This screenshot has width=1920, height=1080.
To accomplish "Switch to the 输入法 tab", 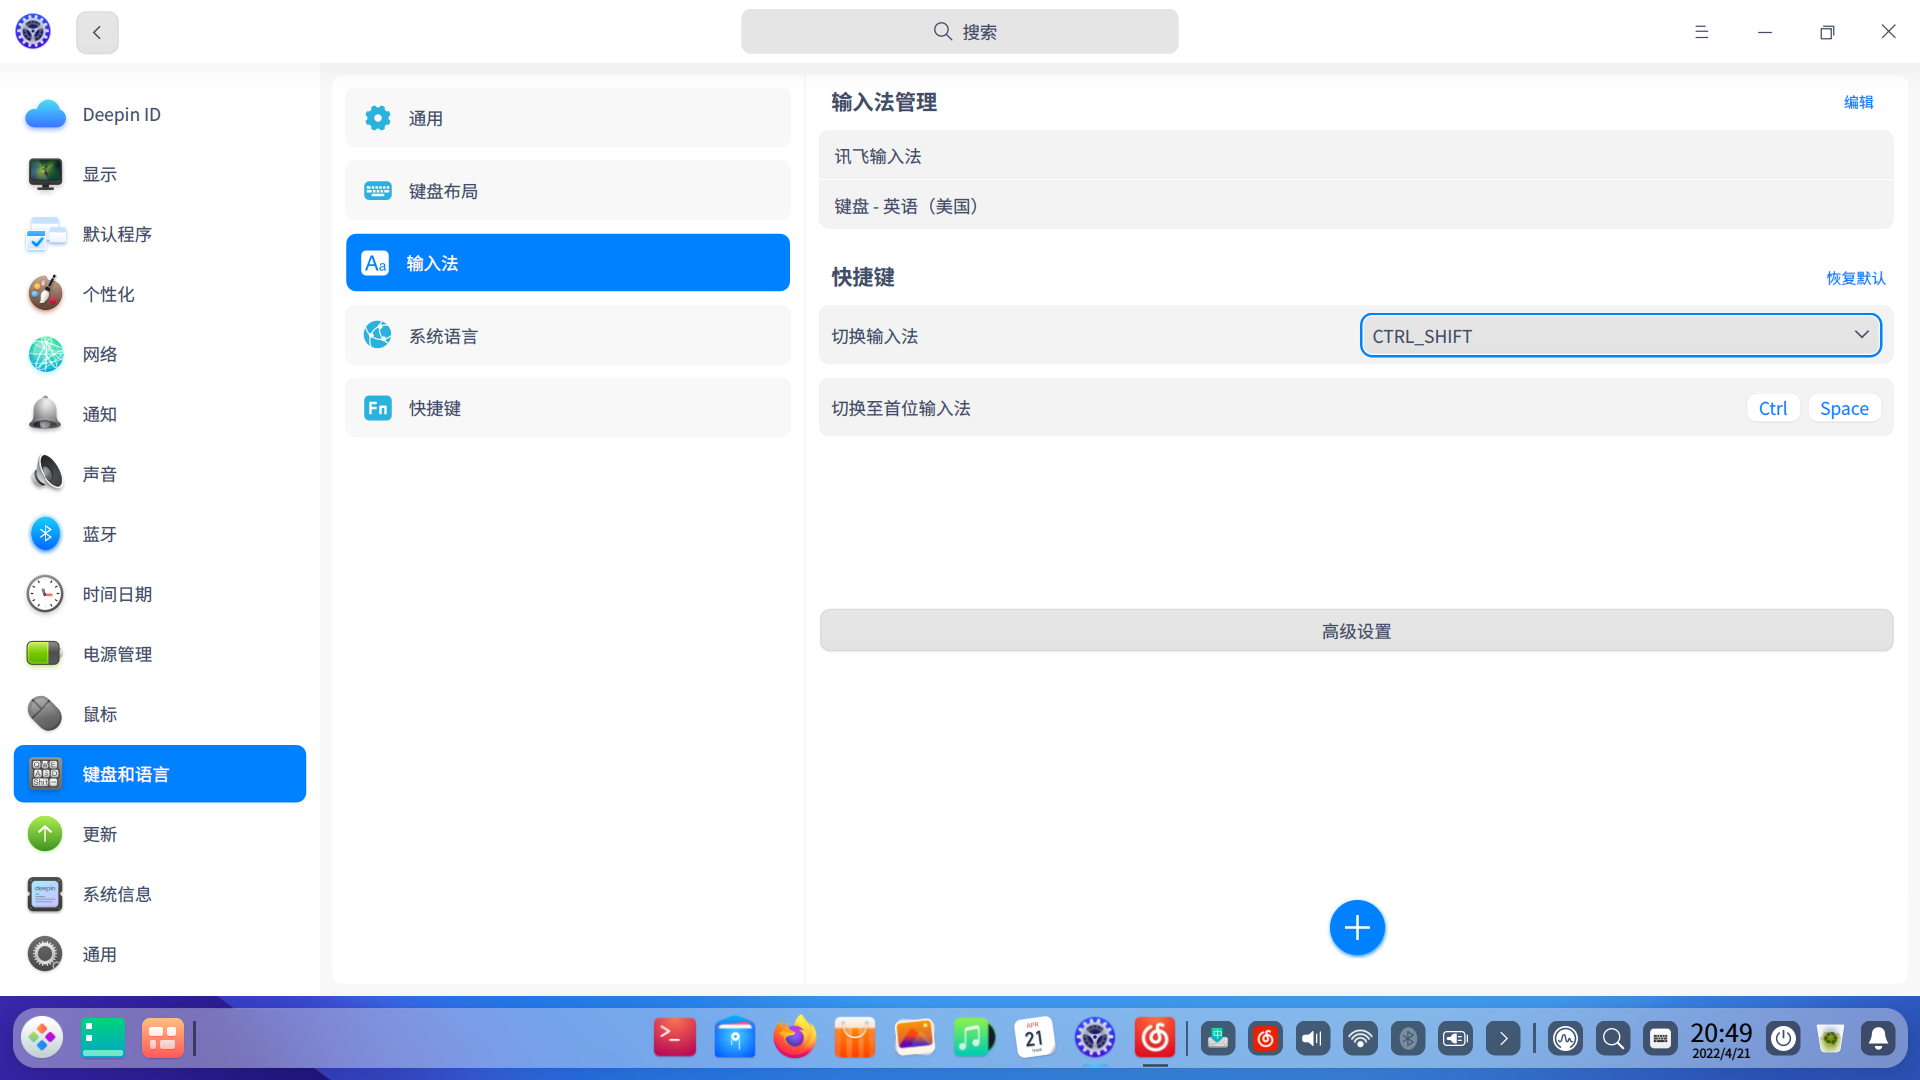I will pyautogui.click(x=567, y=262).
